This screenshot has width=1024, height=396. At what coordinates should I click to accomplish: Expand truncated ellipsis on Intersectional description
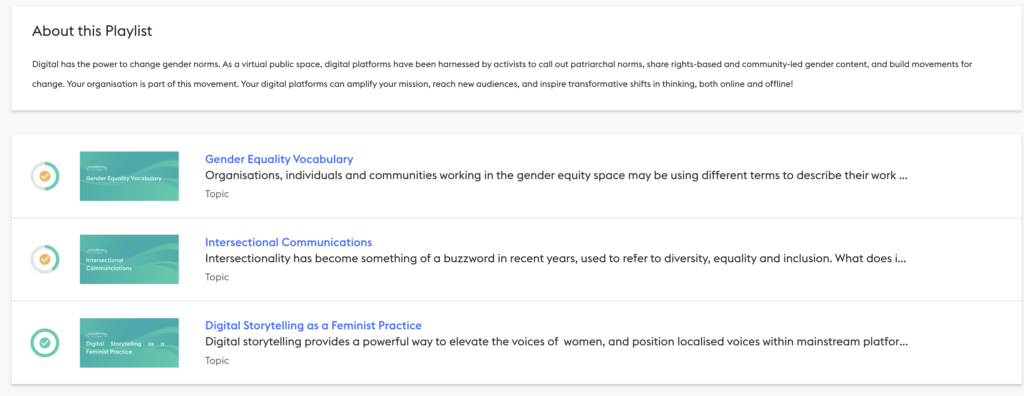click(x=903, y=261)
